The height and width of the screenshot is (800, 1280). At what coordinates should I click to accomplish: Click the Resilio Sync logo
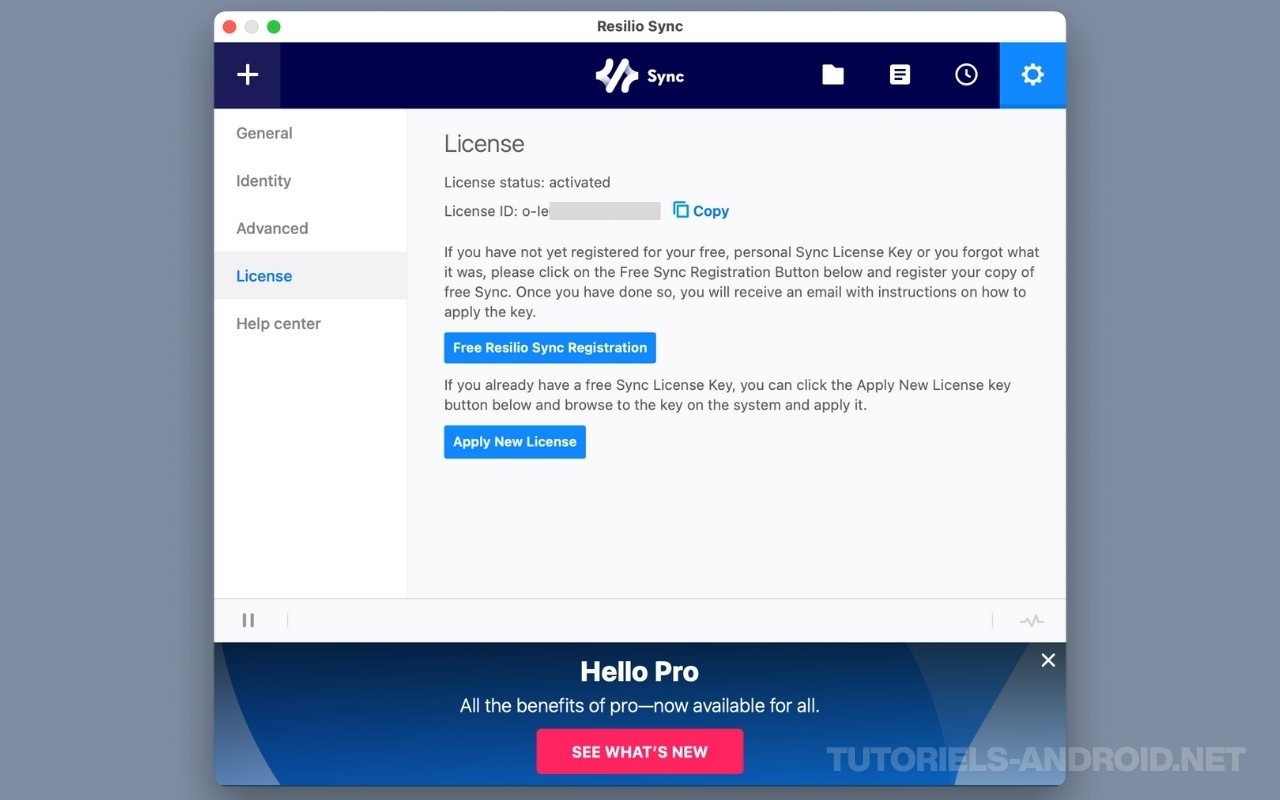point(639,76)
